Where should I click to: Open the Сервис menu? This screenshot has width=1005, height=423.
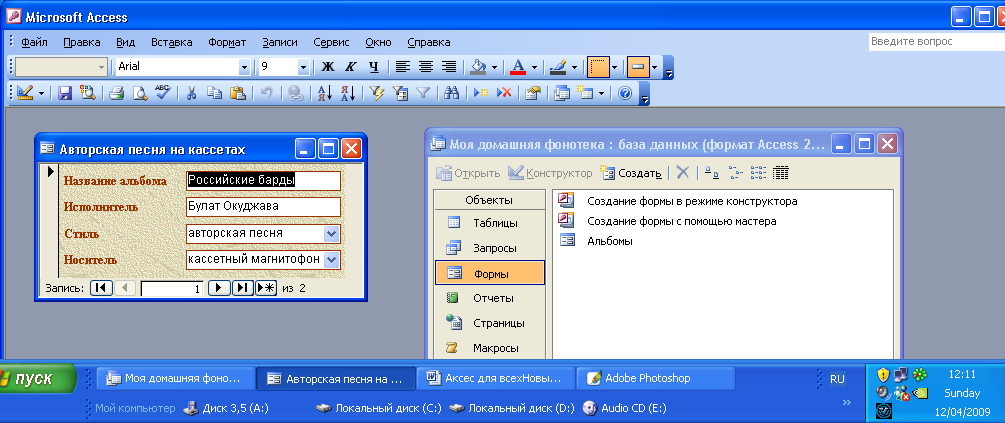(x=331, y=42)
